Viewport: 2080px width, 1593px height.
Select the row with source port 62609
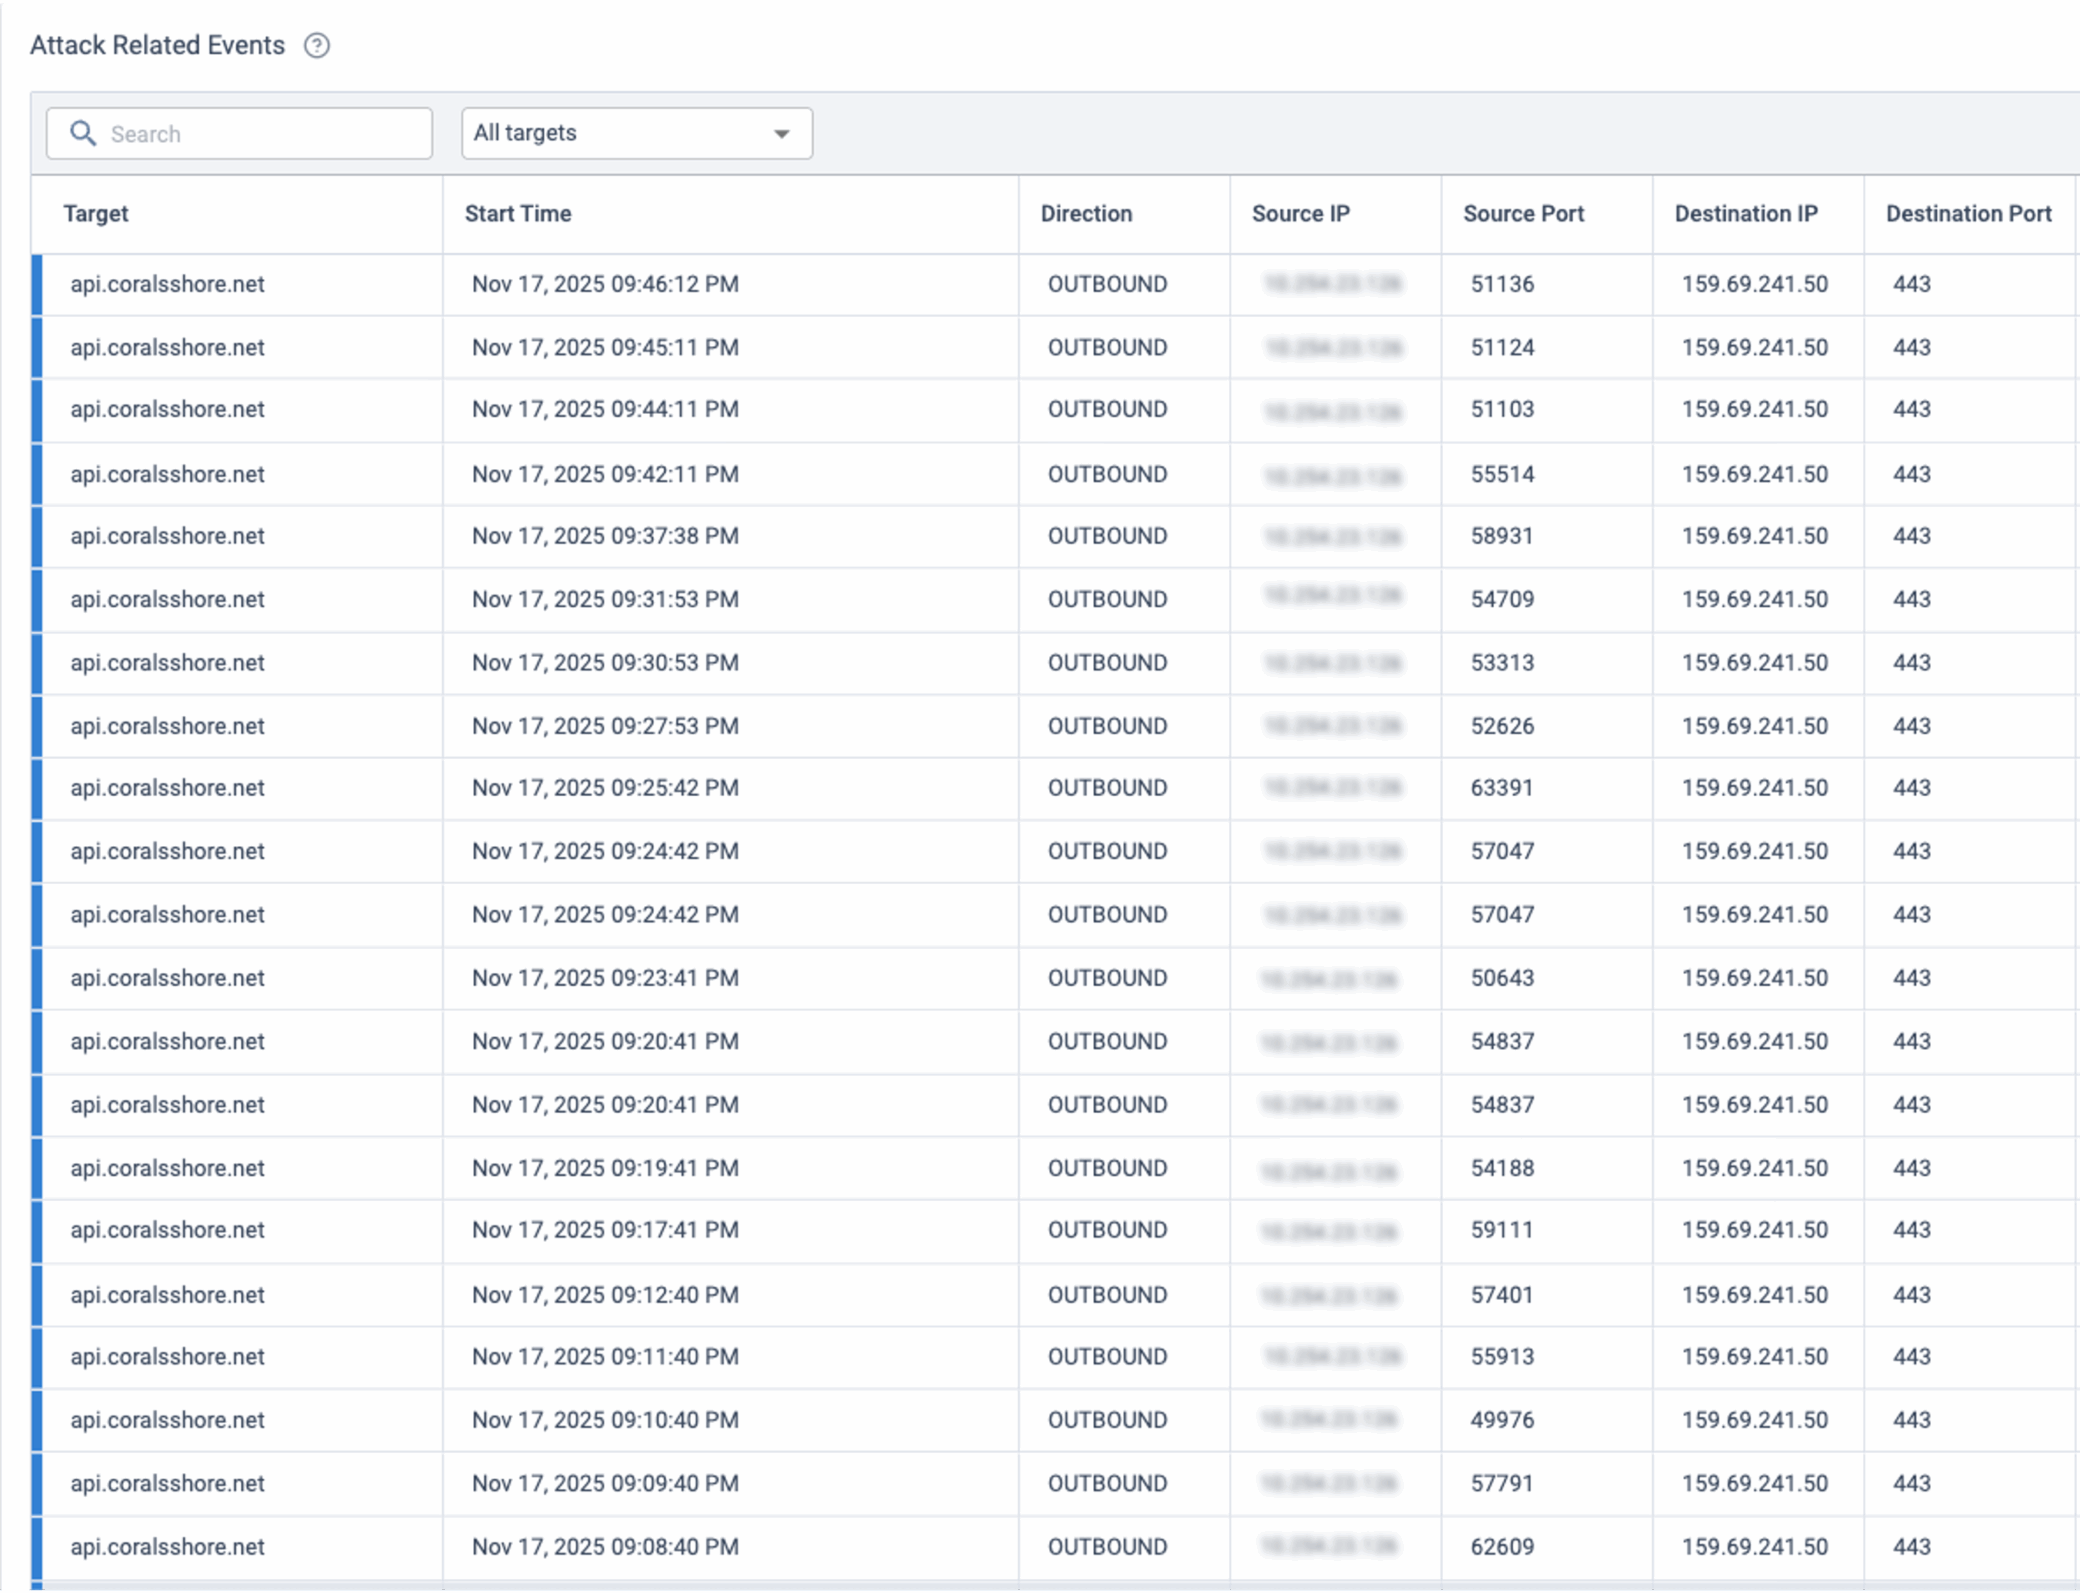(x=1502, y=1548)
